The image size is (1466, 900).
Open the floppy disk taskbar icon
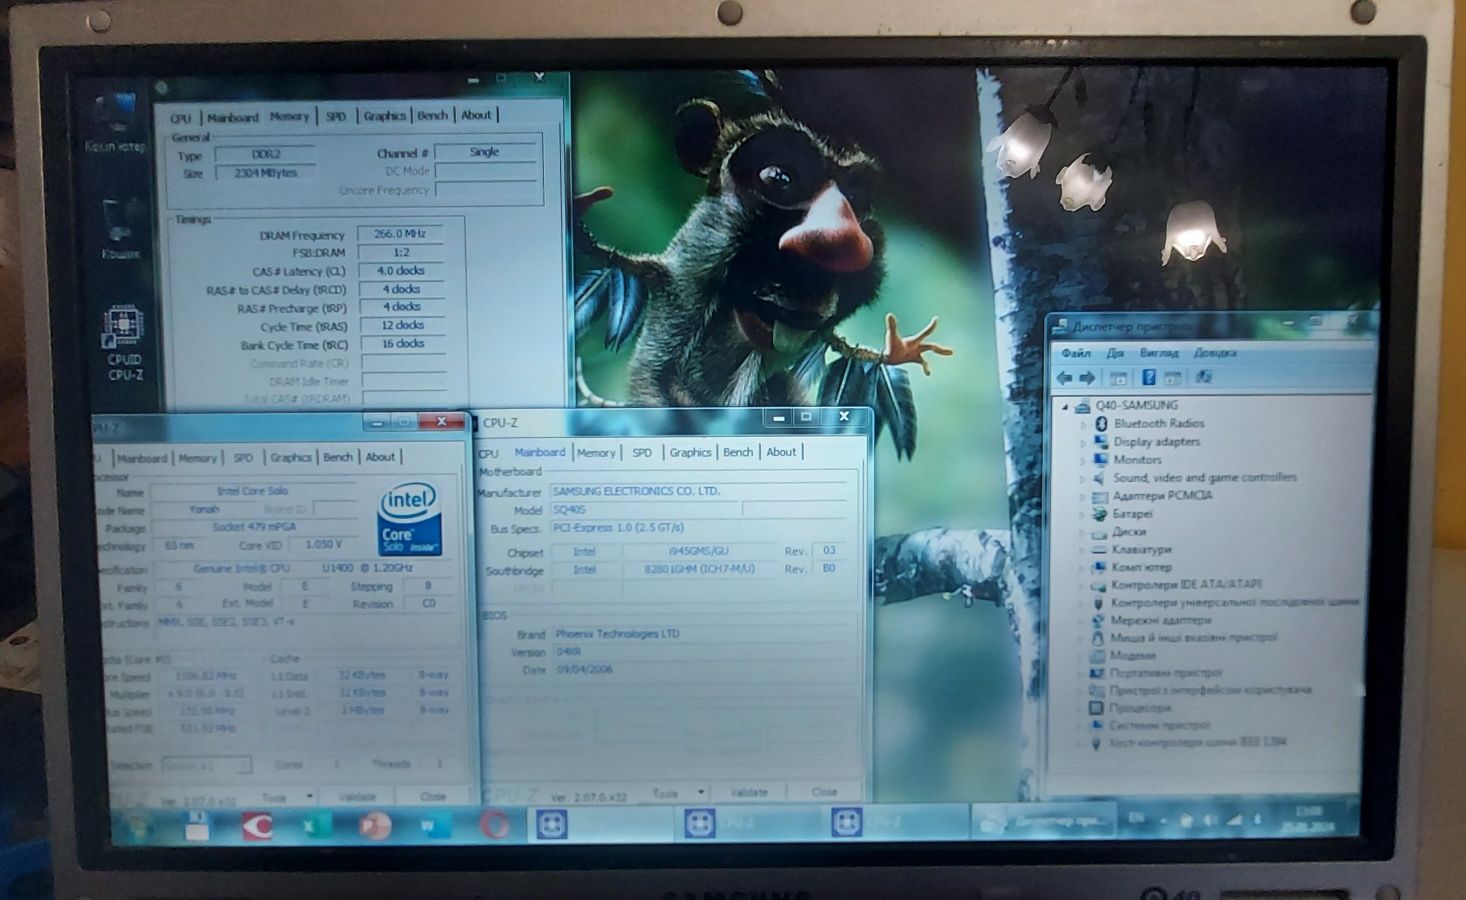click(197, 825)
